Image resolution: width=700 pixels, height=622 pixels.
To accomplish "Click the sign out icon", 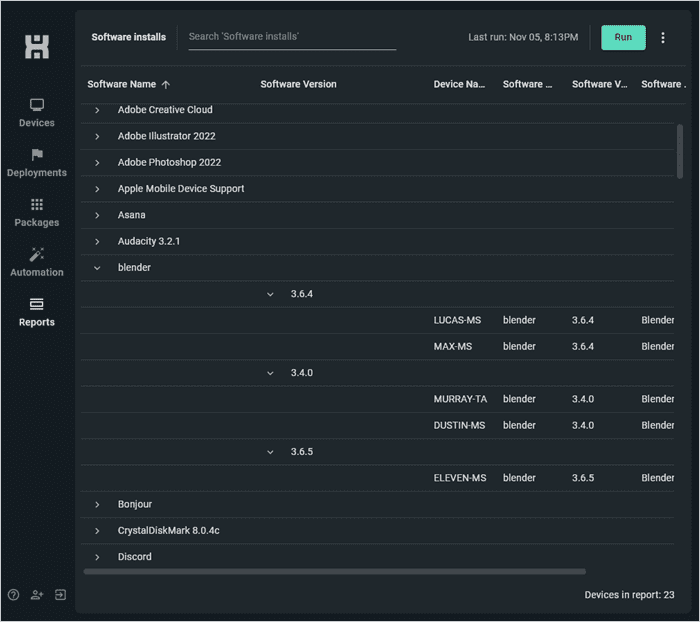I will (60, 594).
